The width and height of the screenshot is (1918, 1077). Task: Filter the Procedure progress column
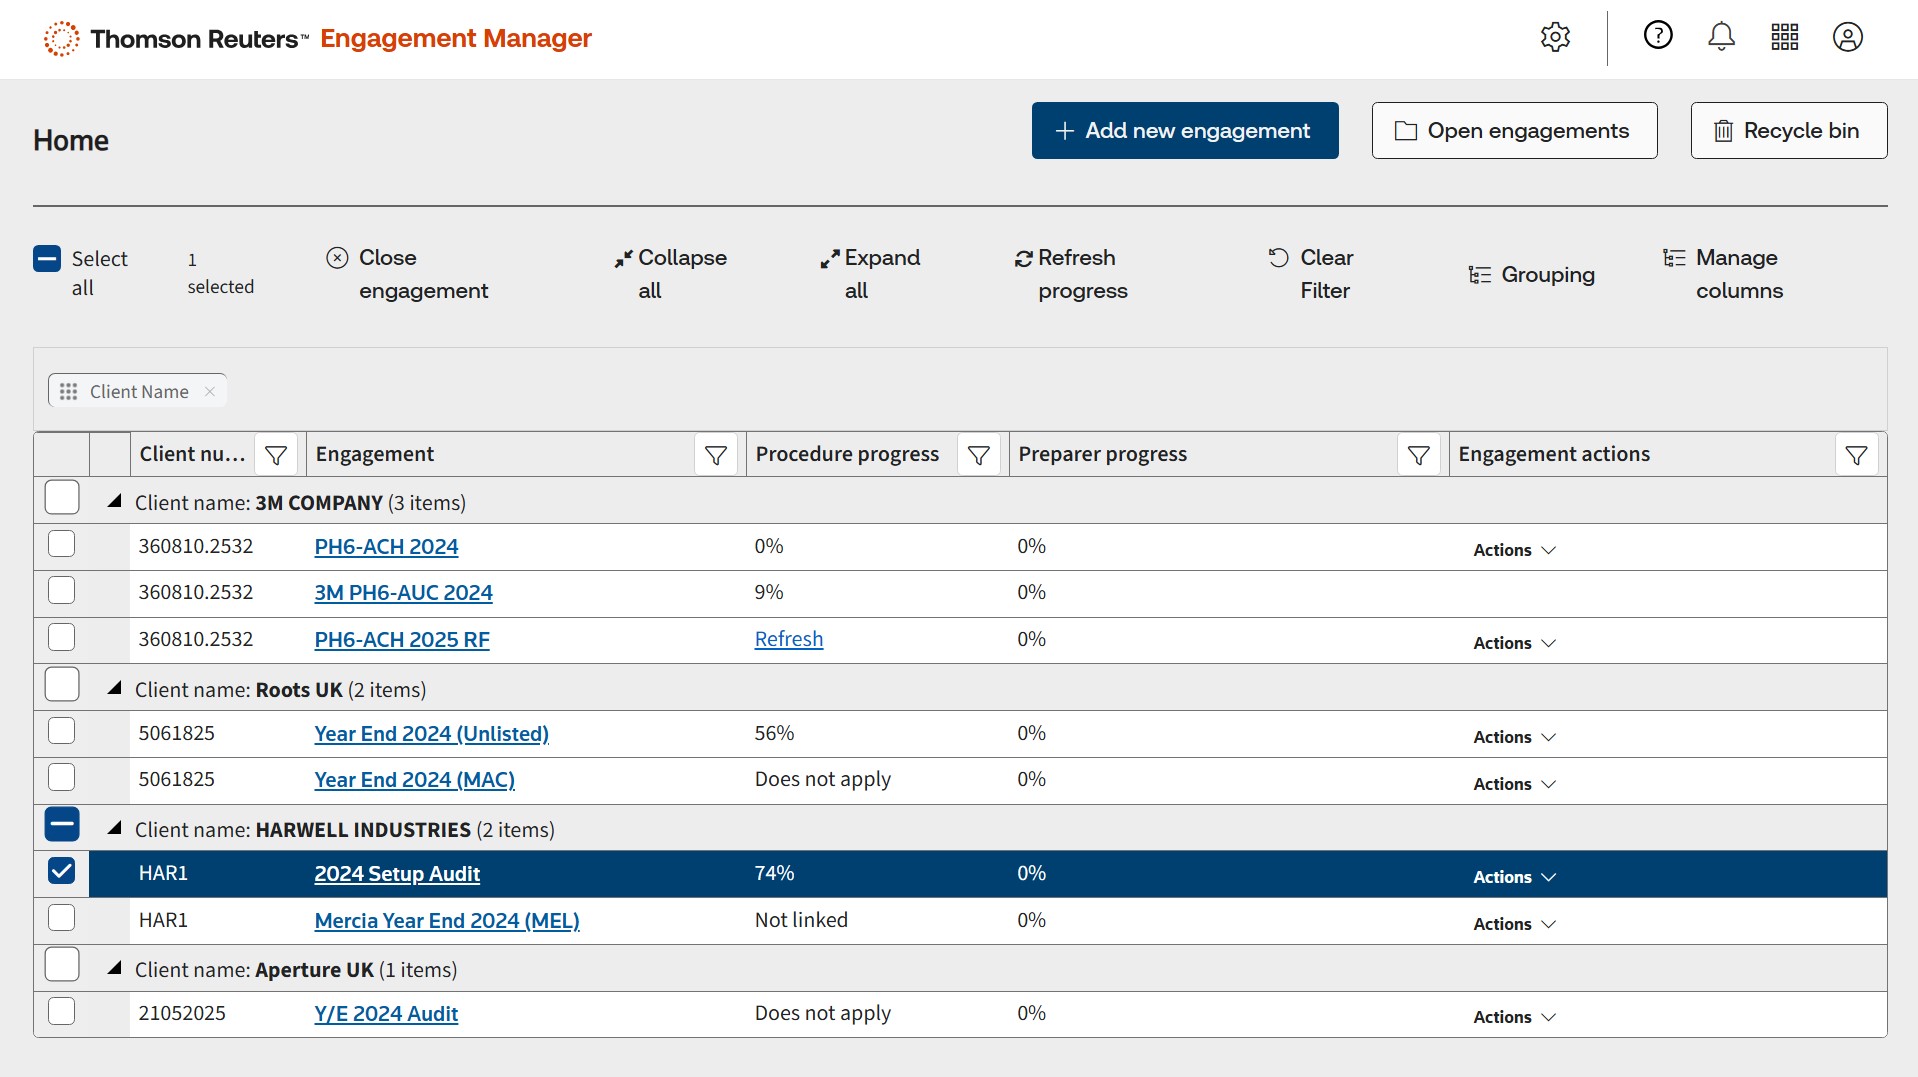(979, 455)
